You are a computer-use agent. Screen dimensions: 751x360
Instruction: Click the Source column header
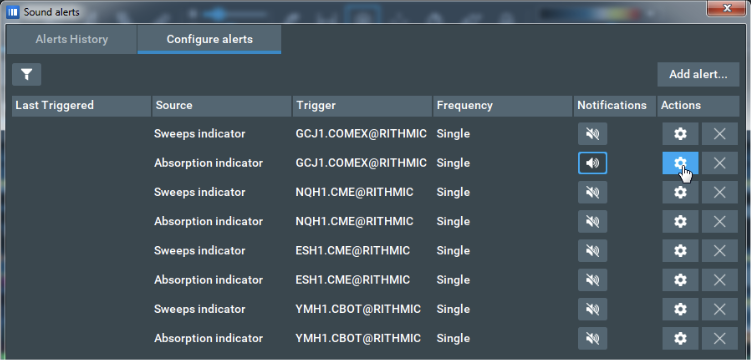tap(222, 105)
